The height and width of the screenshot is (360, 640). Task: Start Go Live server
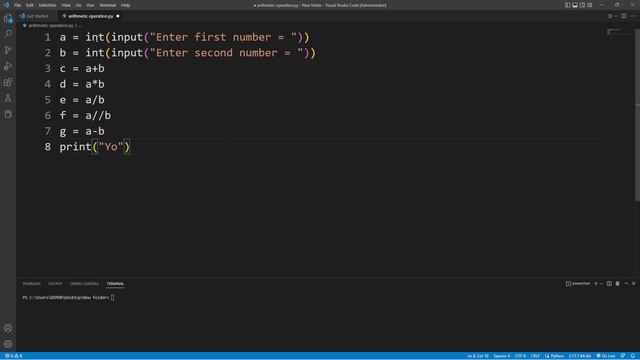click(606, 356)
